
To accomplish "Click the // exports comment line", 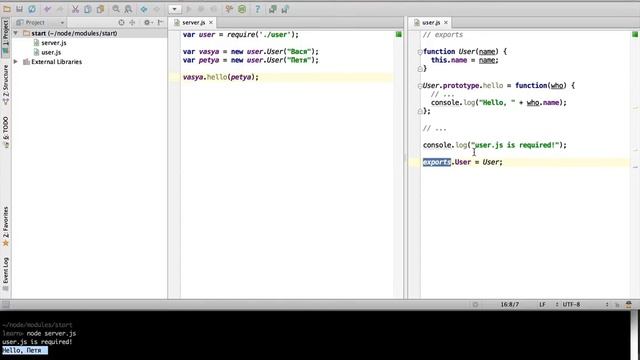I will (443, 35).
